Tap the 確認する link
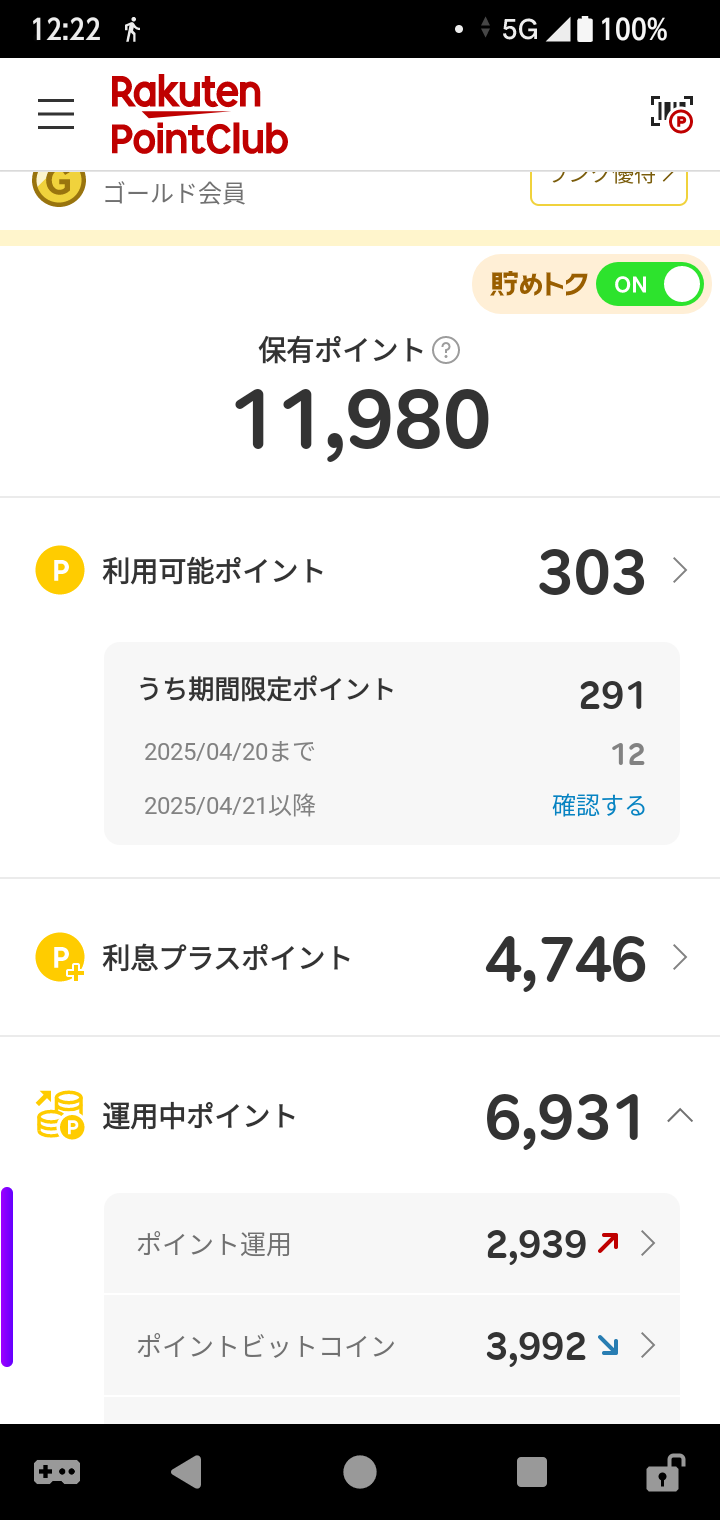The height and width of the screenshot is (1520, 720). [599, 805]
